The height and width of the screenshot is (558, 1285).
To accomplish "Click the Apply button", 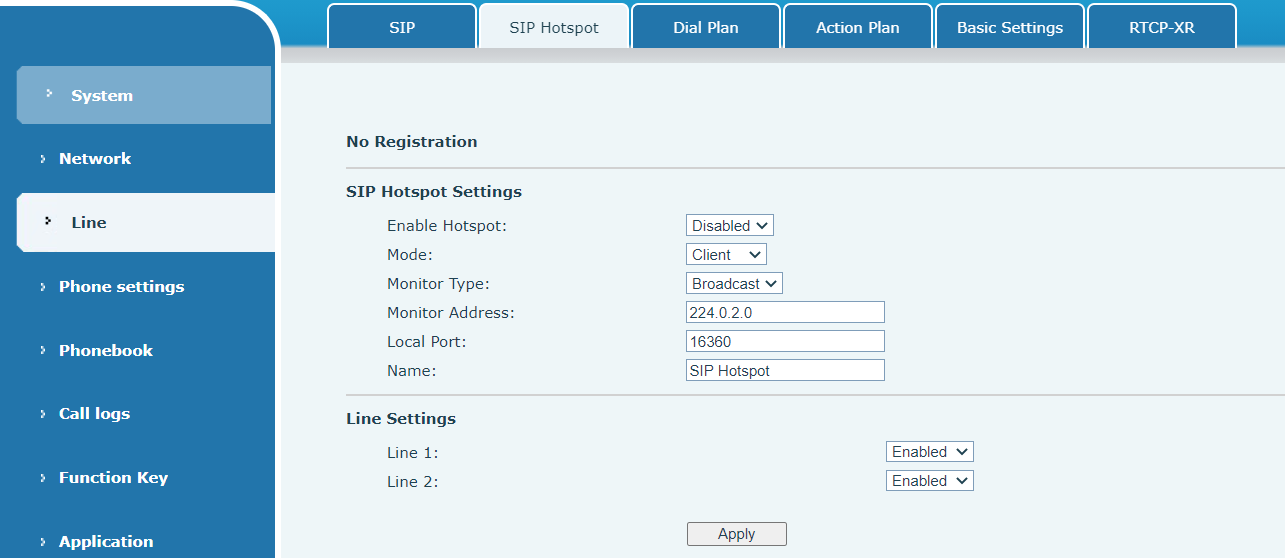I will (x=737, y=534).
